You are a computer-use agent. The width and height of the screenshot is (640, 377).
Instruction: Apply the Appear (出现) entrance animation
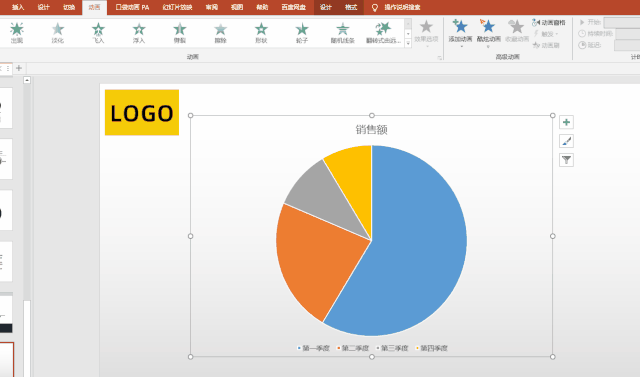(x=17, y=33)
